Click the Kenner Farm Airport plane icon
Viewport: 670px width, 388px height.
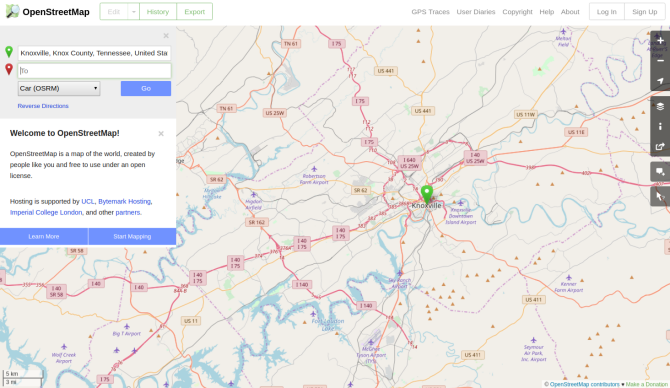(569, 277)
